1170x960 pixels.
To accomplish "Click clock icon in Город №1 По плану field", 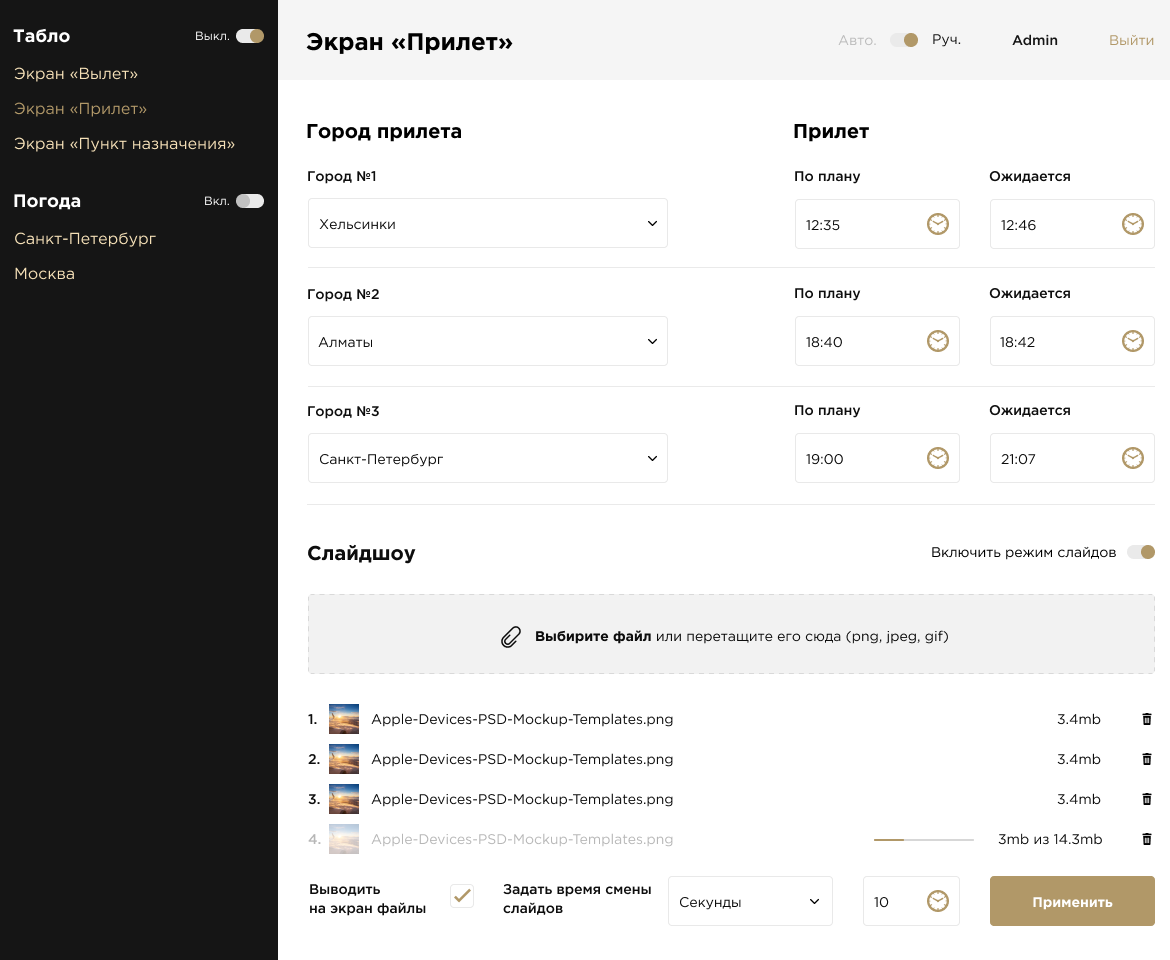I will pyautogui.click(x=937, y=224).
